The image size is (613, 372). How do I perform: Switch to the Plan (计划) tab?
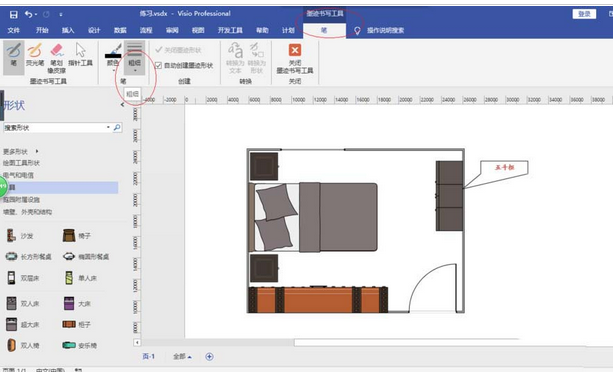288,30
